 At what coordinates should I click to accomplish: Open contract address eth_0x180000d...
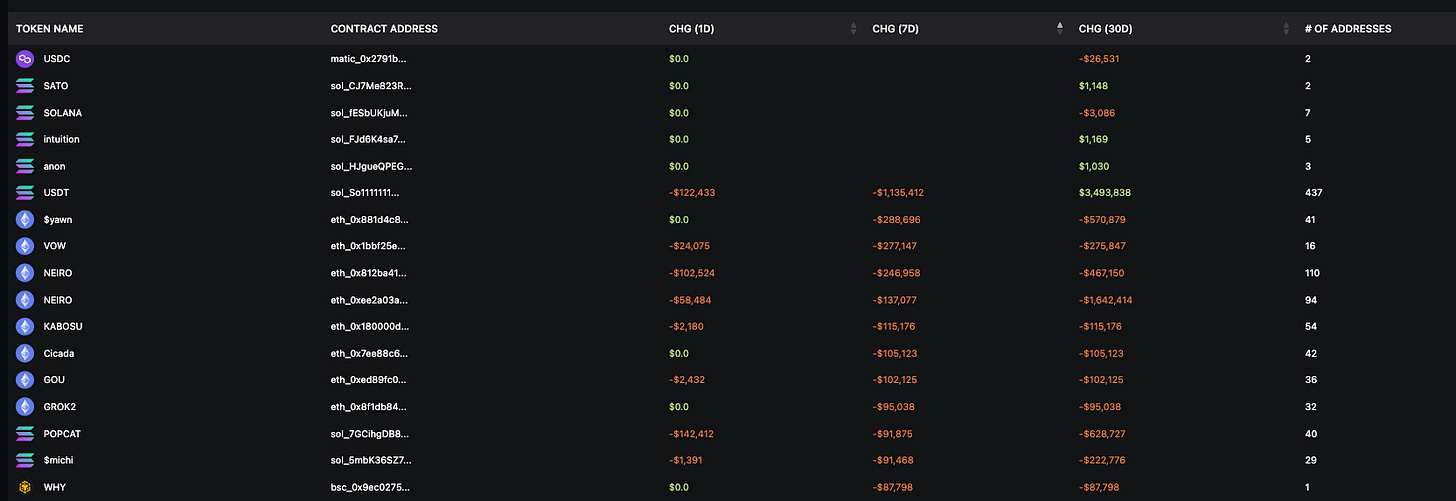[x=369, y=326]
